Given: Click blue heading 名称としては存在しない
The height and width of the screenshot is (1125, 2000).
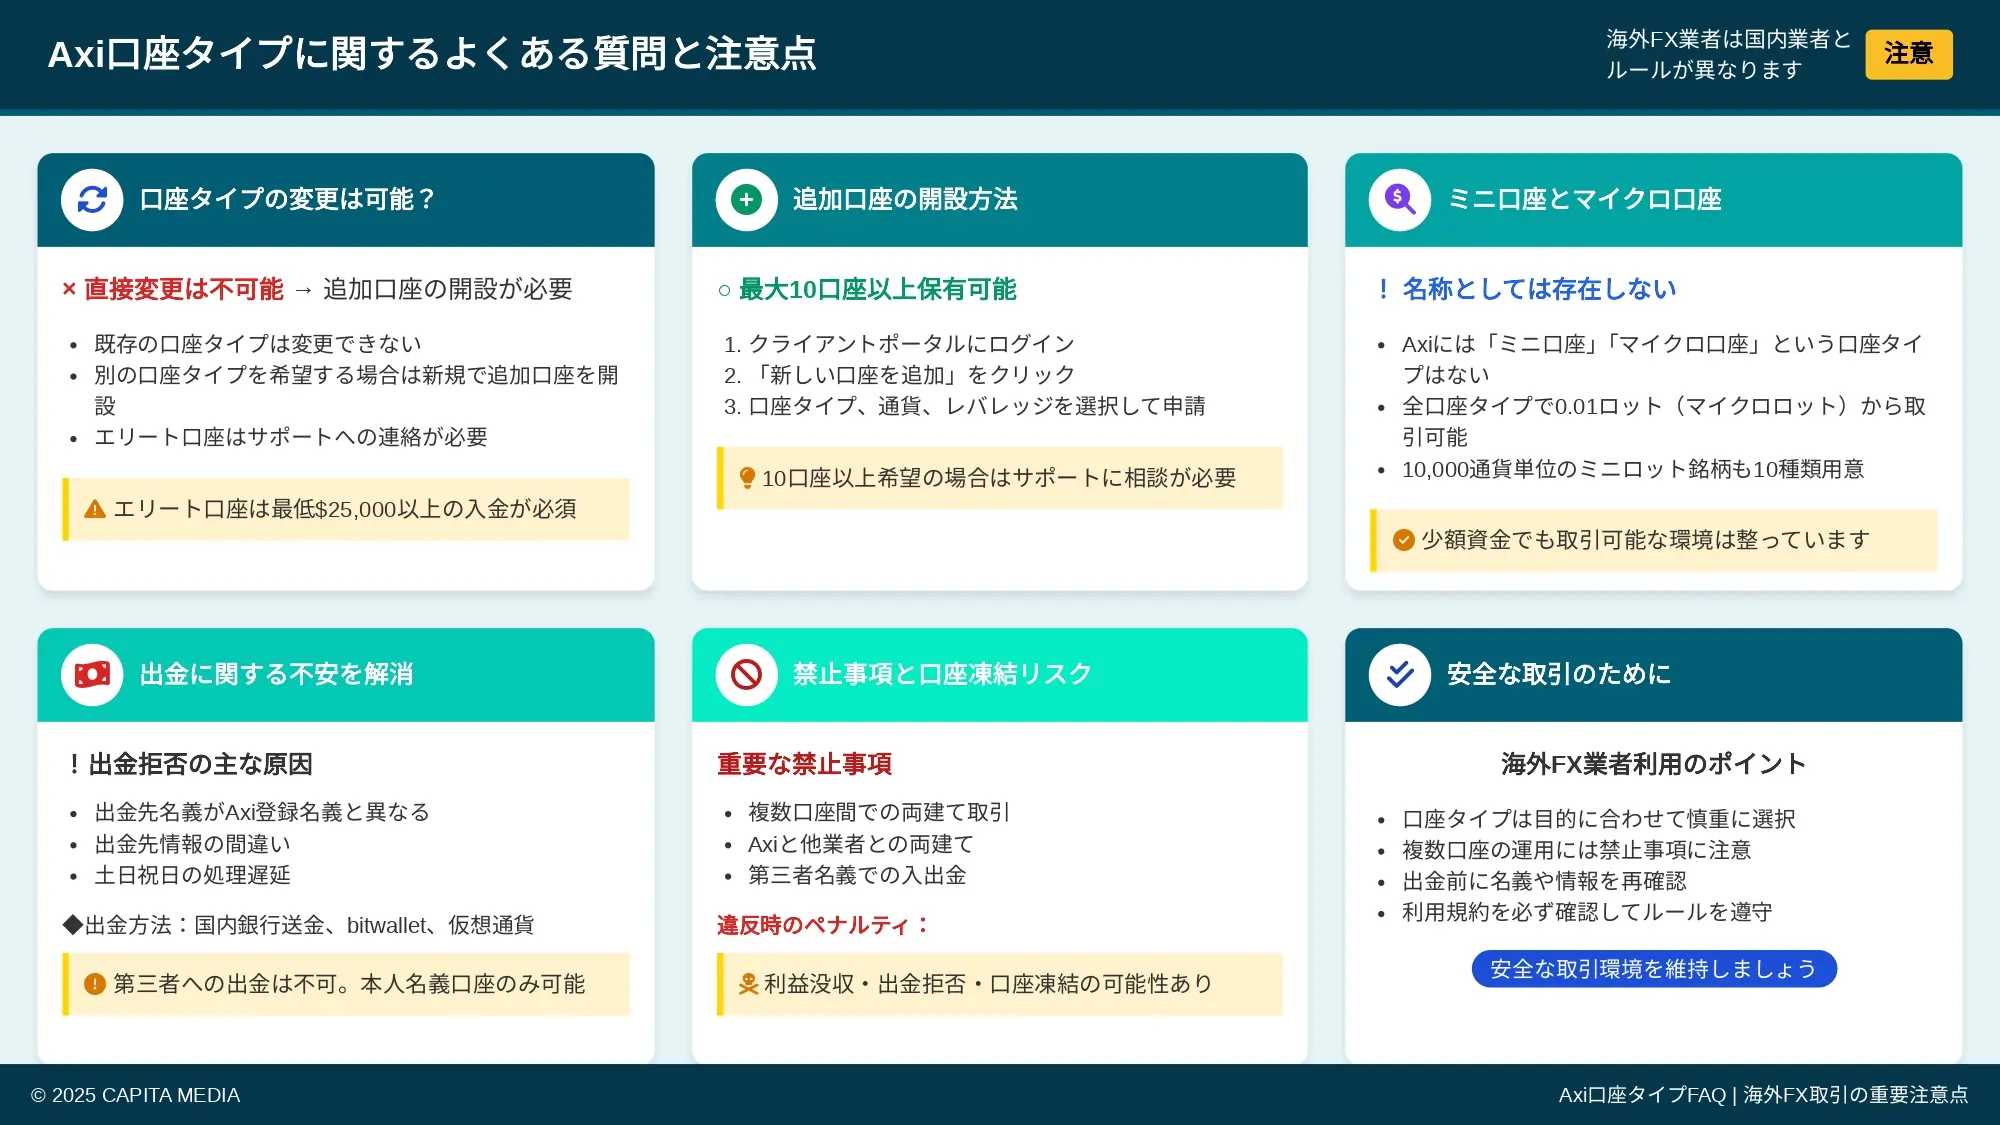Looking at the screenshot, I should coord(1539,289).
